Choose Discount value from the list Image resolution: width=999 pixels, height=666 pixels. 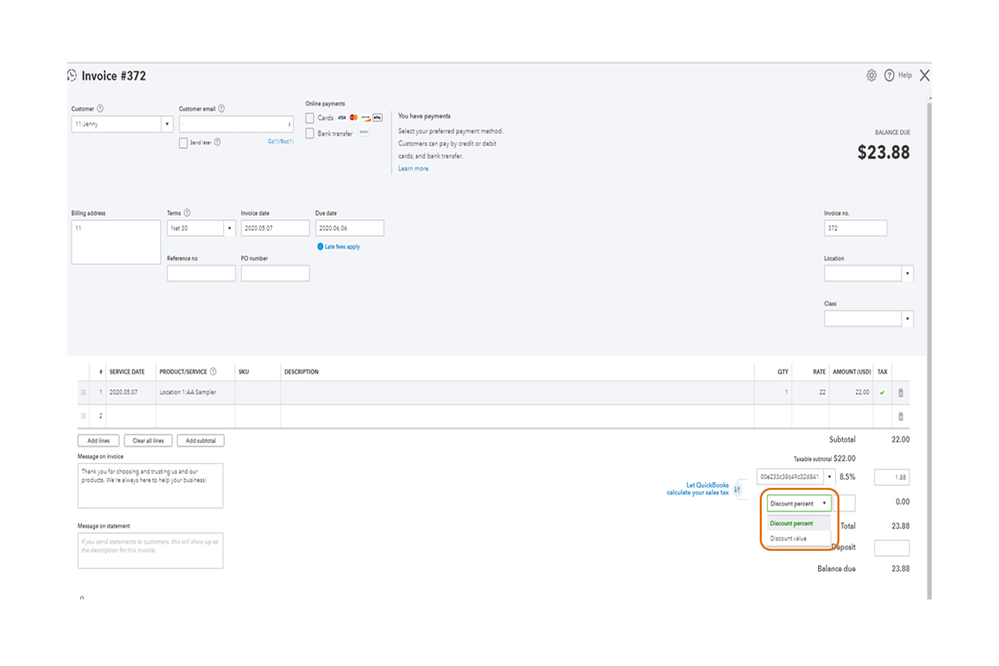789,538
